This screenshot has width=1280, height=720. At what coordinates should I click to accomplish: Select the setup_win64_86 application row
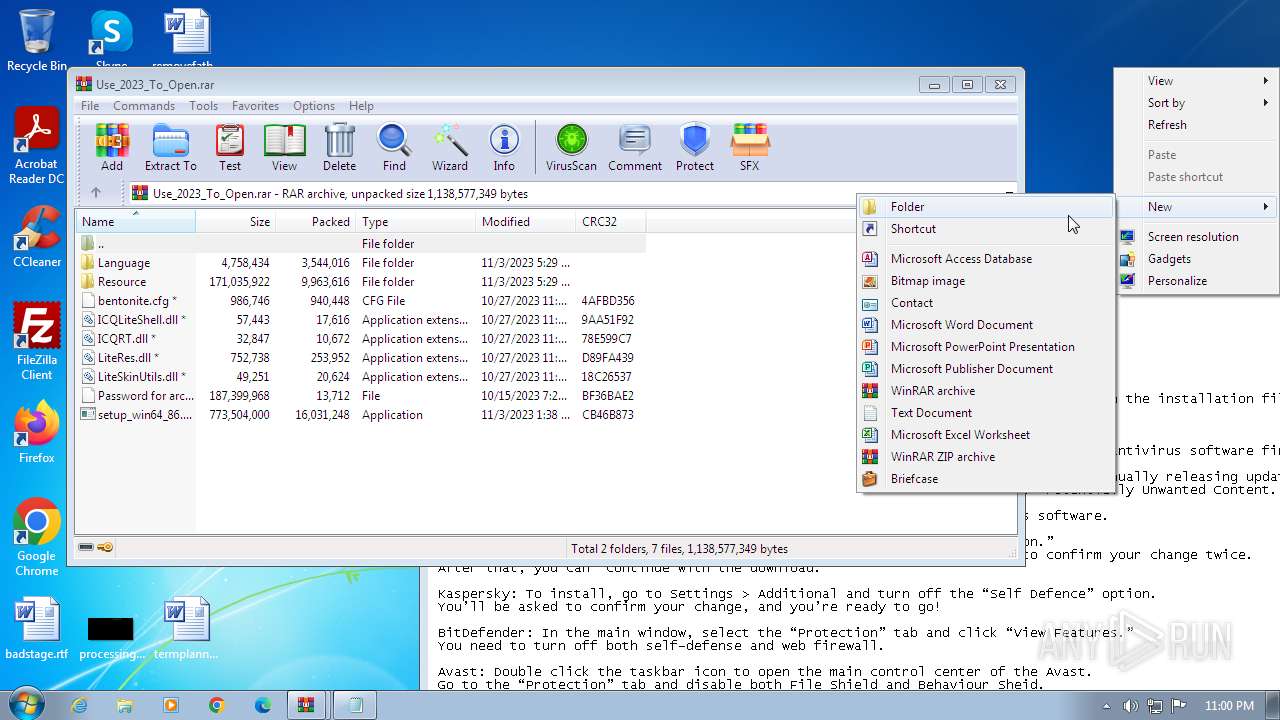(x=360, y=415)
